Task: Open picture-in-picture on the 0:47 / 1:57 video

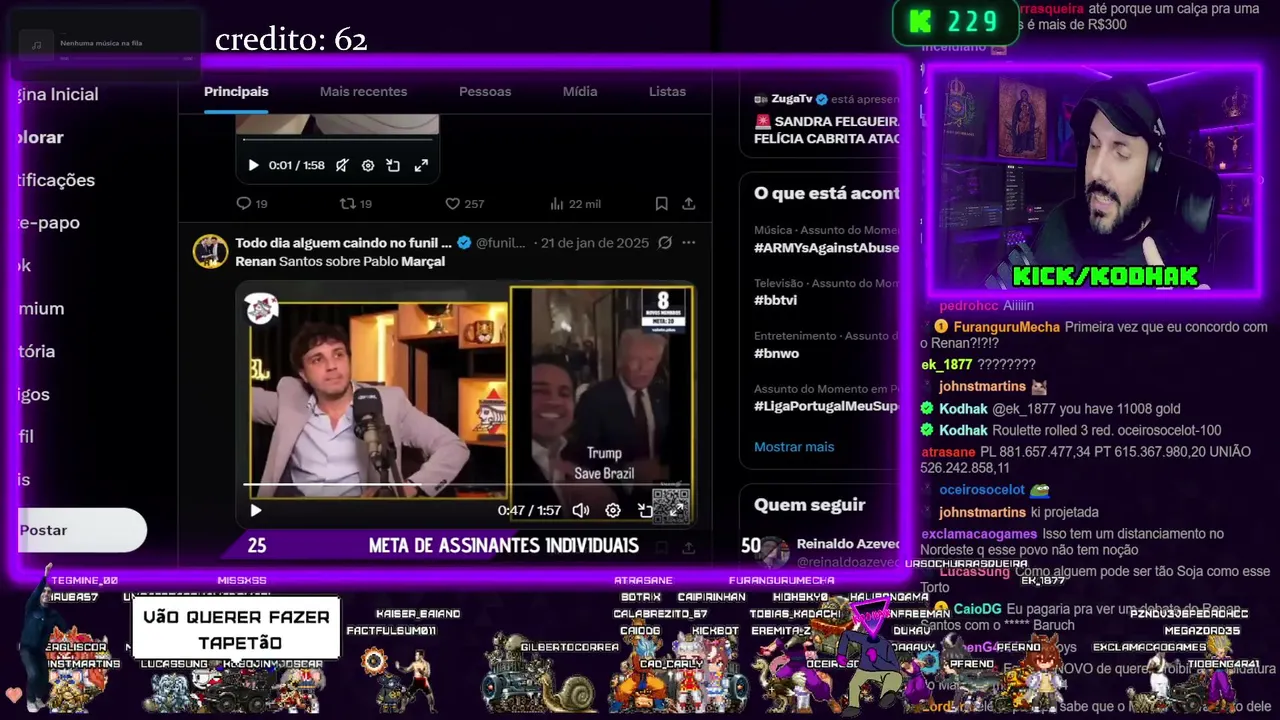Action: [645, 510]
